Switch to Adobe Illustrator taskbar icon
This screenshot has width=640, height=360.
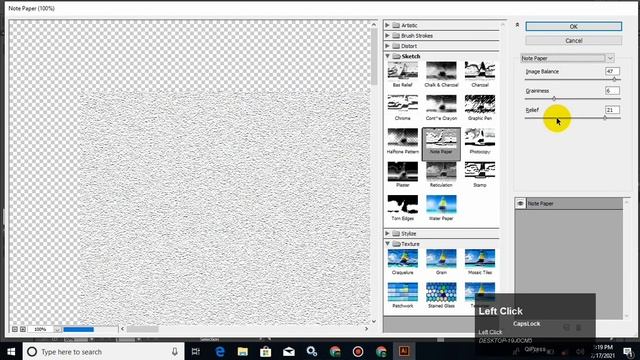(x=404, y=351)
